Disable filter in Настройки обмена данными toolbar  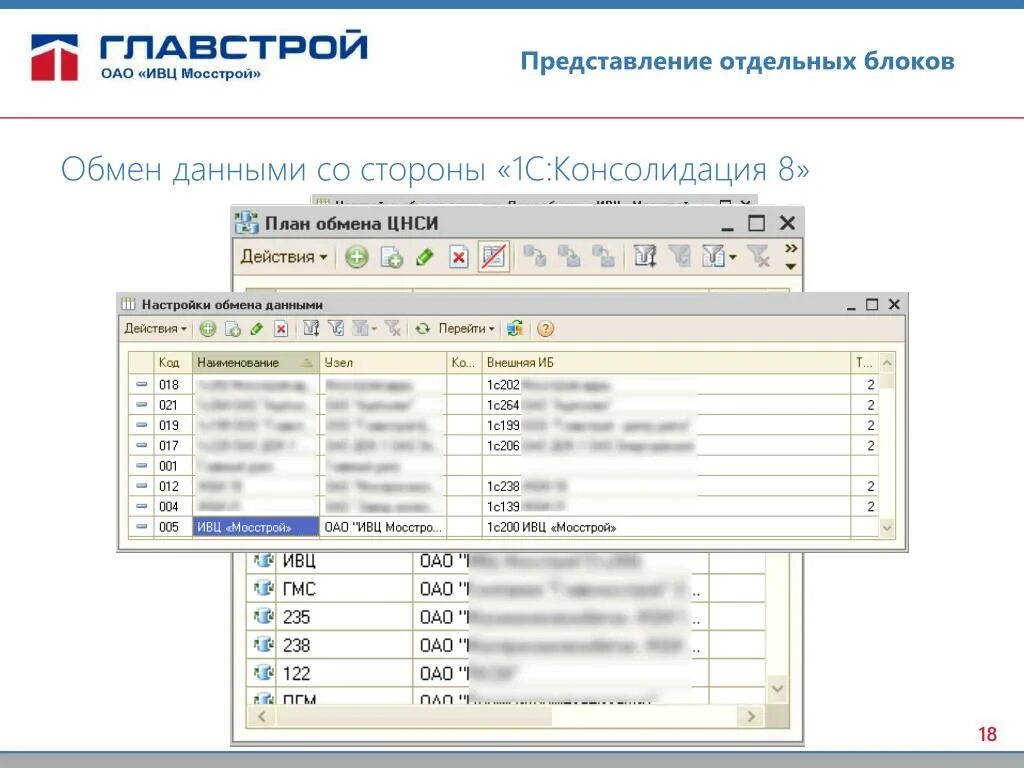coord(392,328)
